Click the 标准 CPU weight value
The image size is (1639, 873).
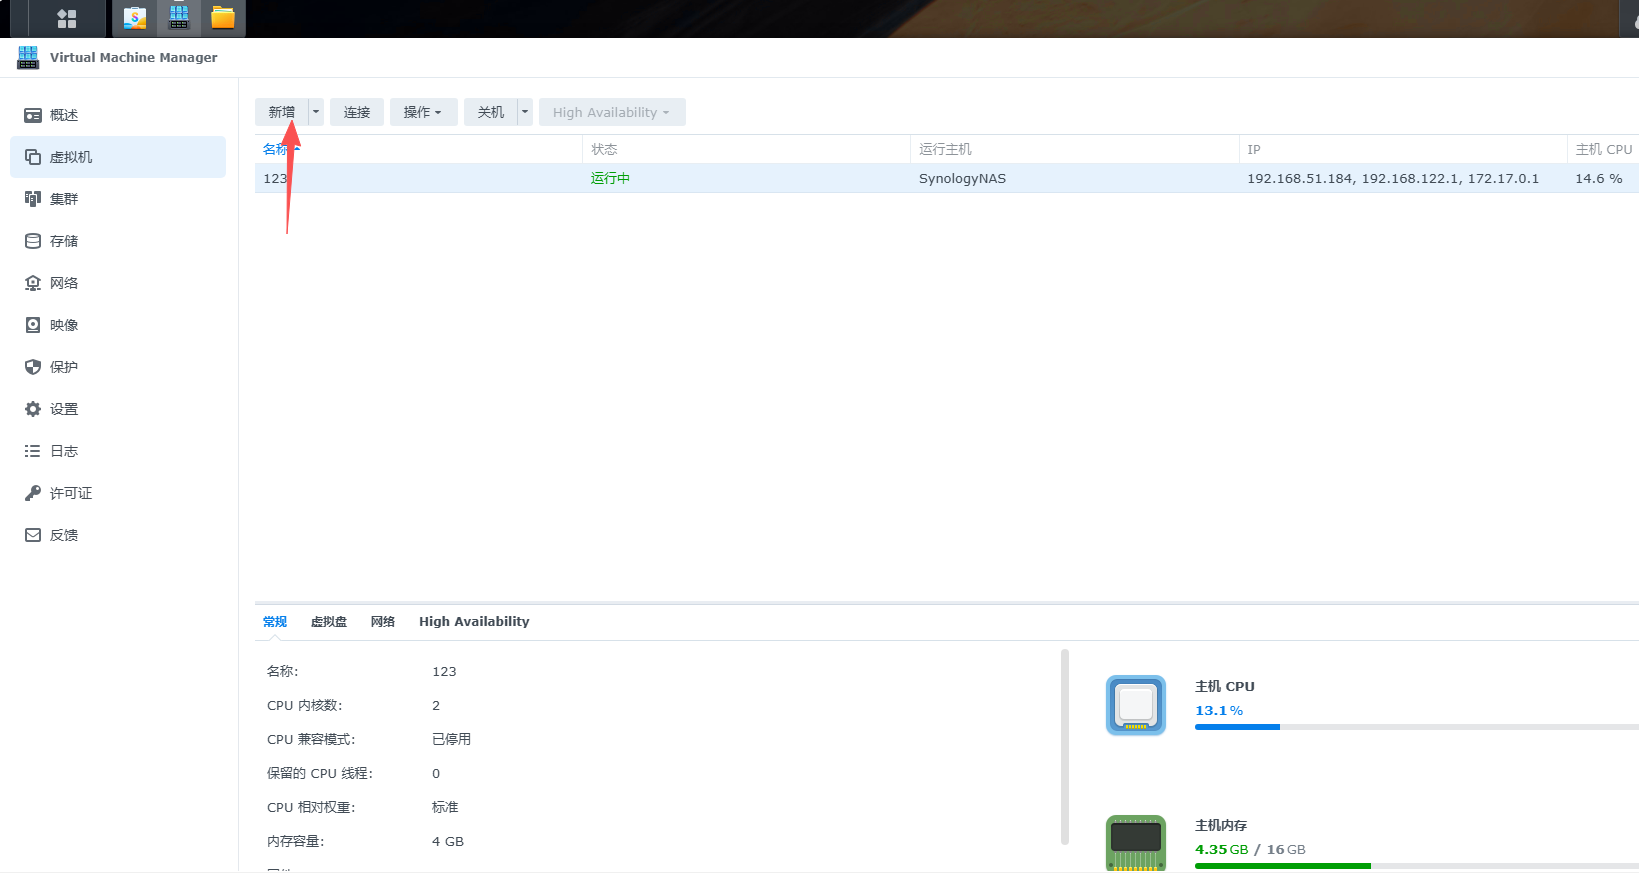[x=445, y=807]
